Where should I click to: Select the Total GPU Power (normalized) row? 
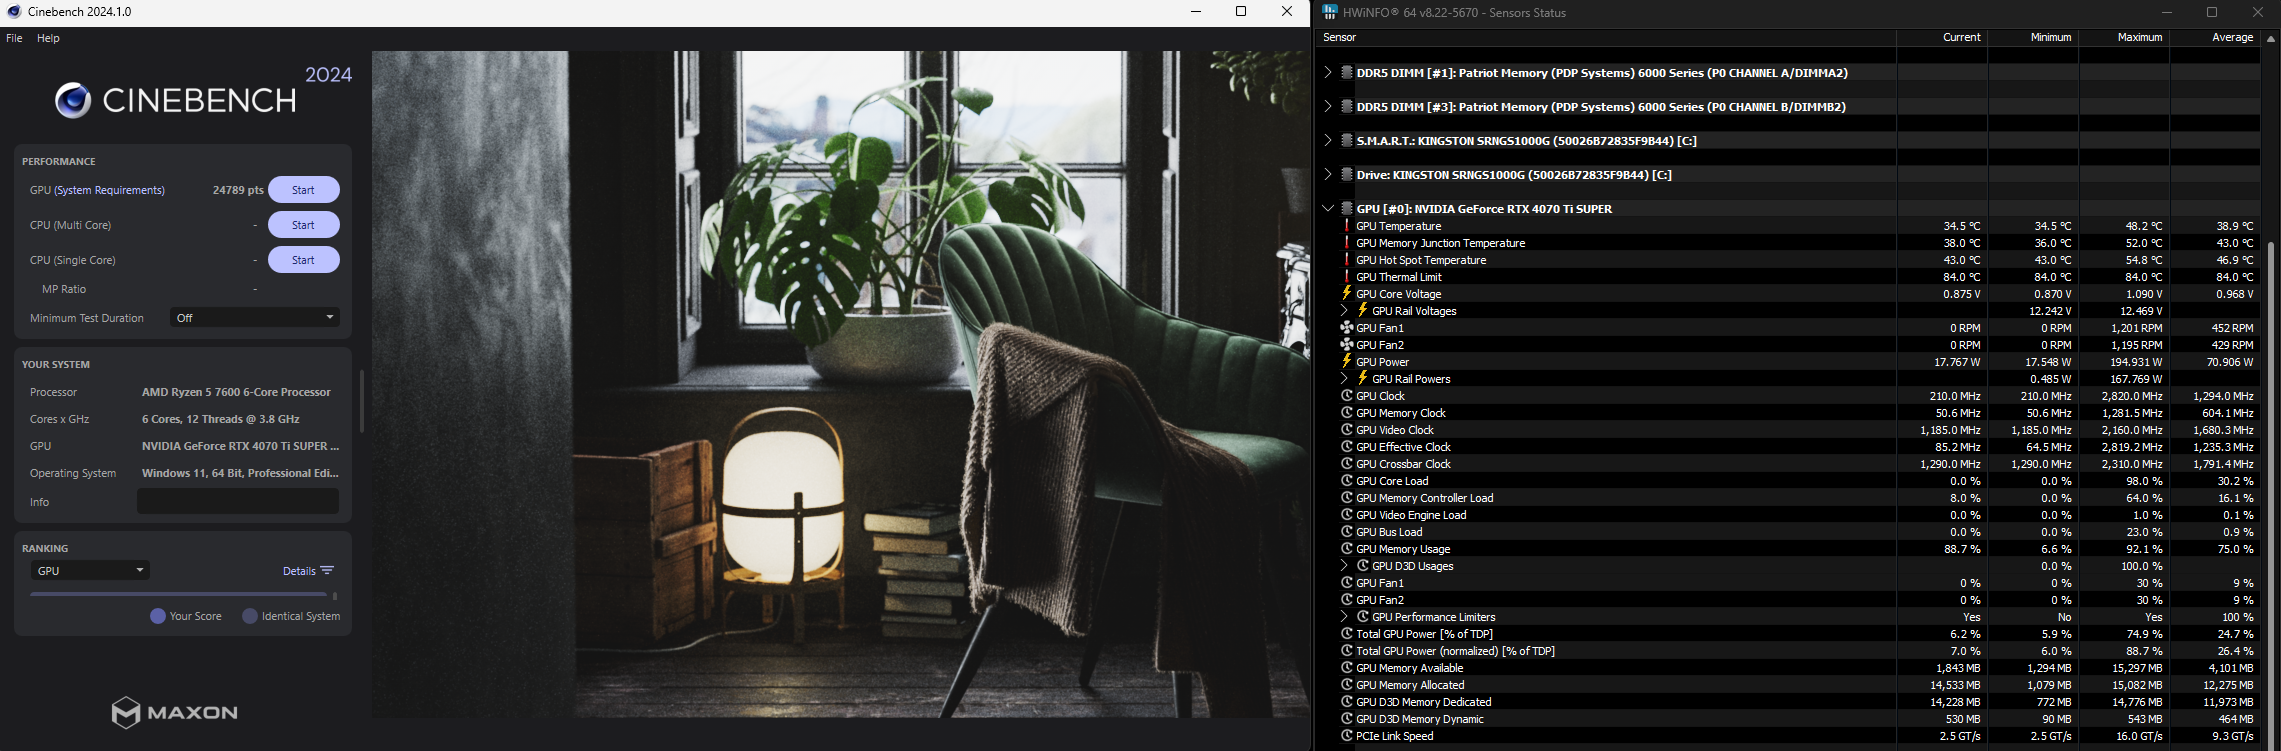pos(1788,651)
